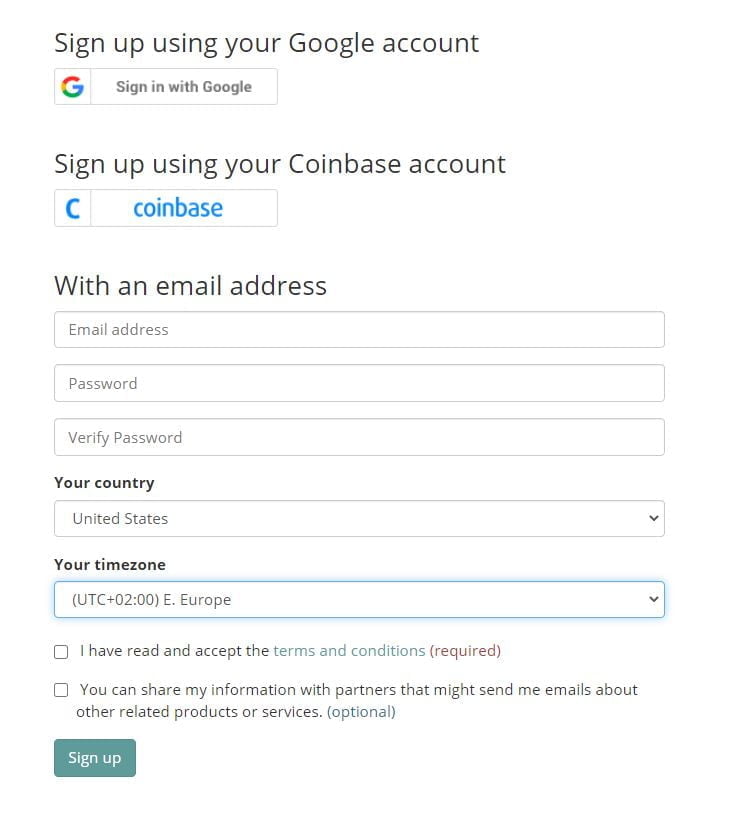Select the Verify Password field
The image size is (744, 822).
tap(359, 437)
